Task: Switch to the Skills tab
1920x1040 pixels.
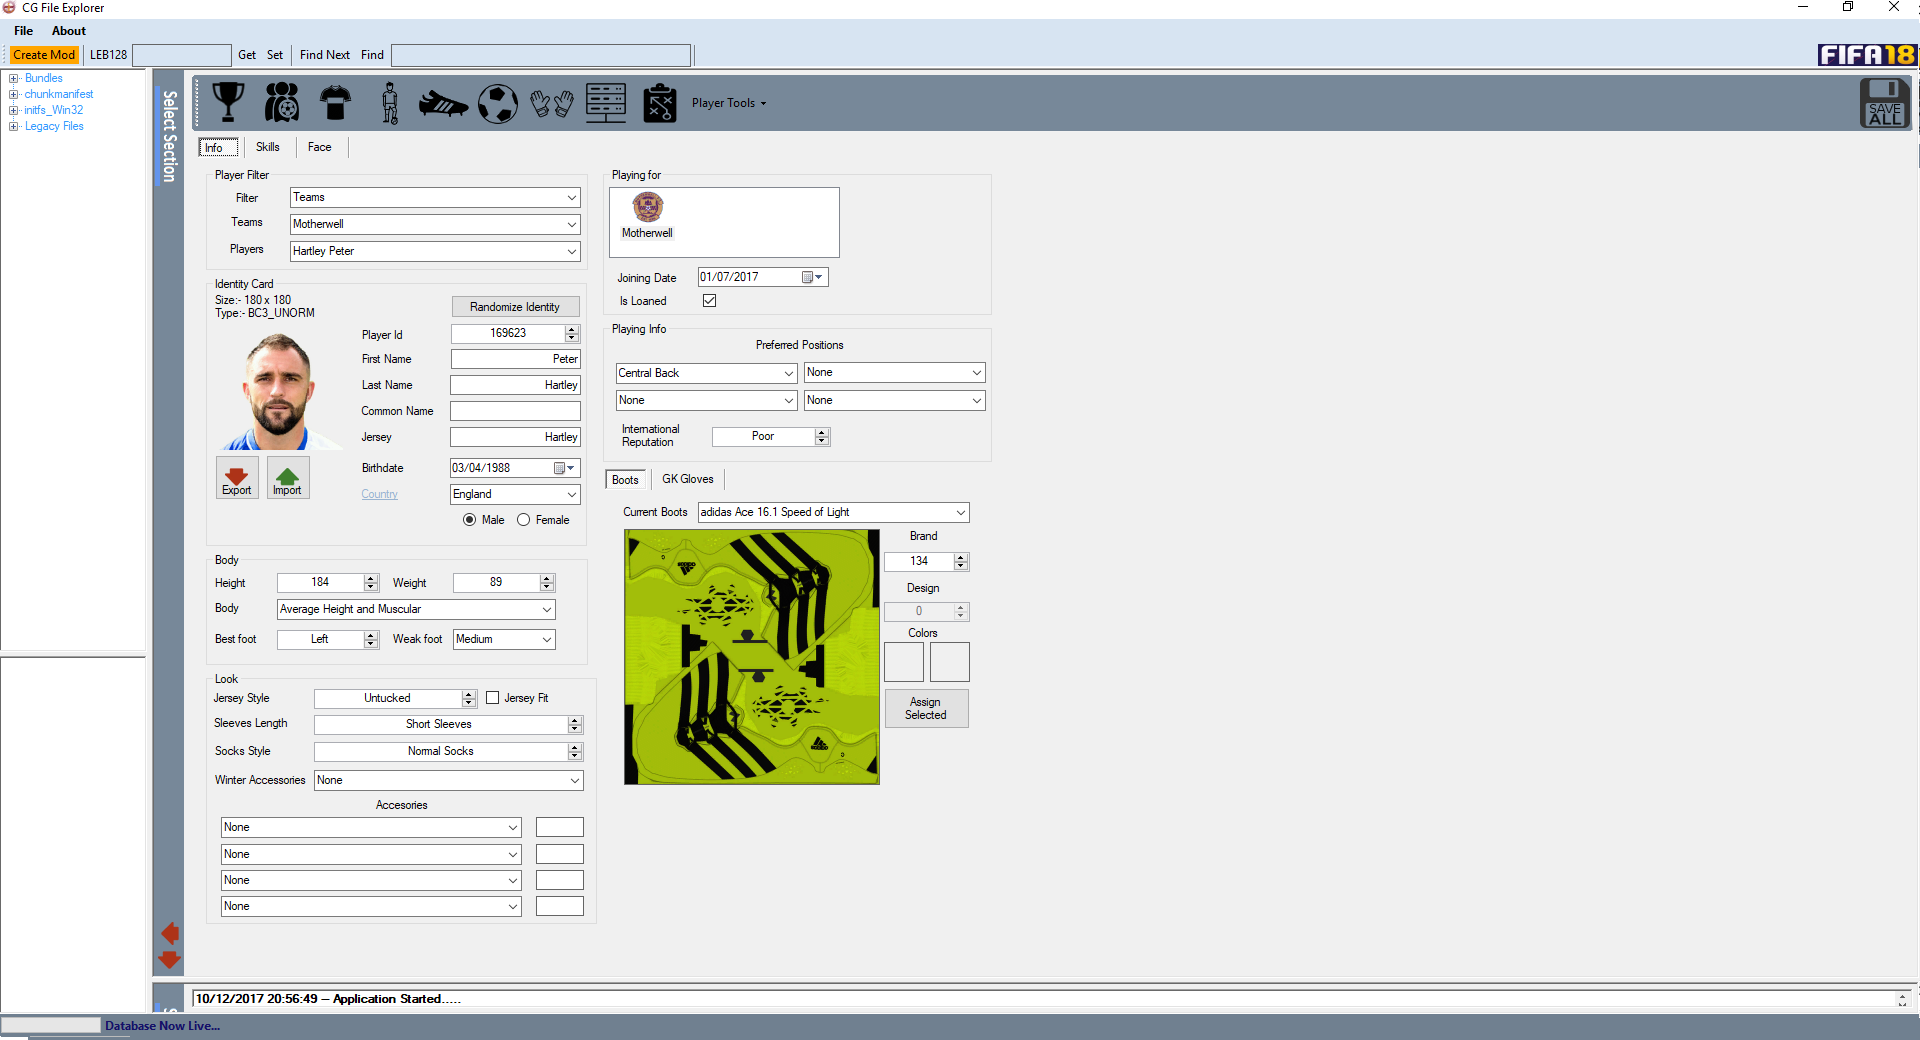Action: [268, 147]
